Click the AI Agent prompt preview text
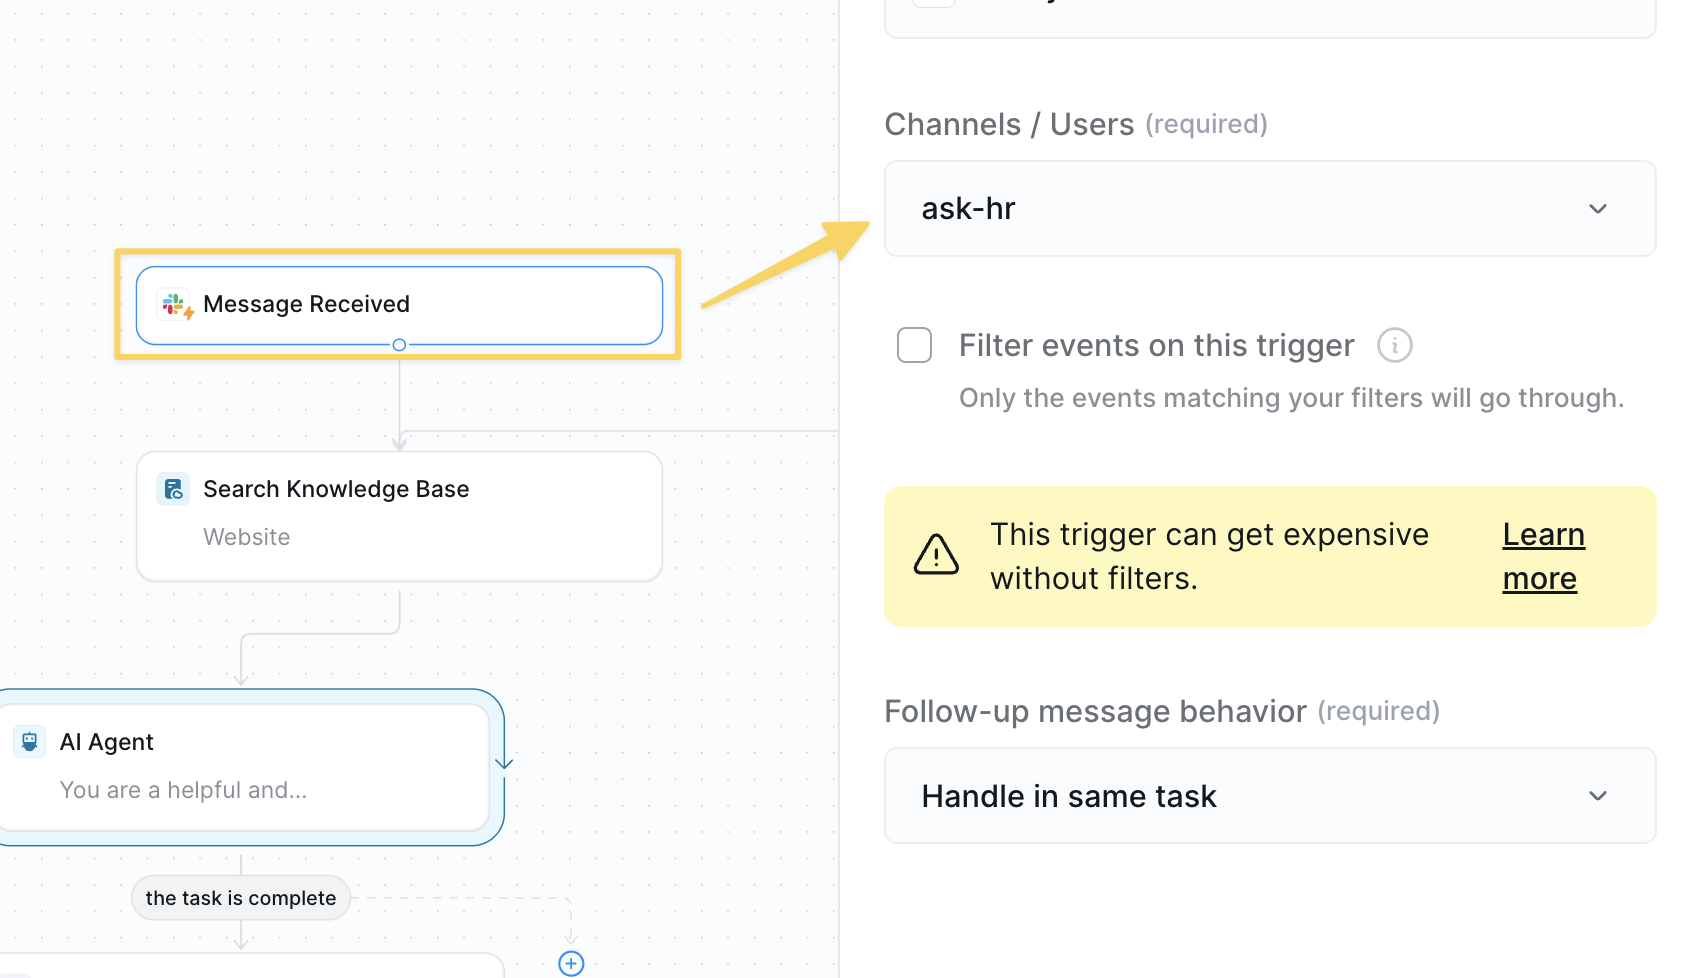Viewport: 1686px width, 978px height. (183, 790)
